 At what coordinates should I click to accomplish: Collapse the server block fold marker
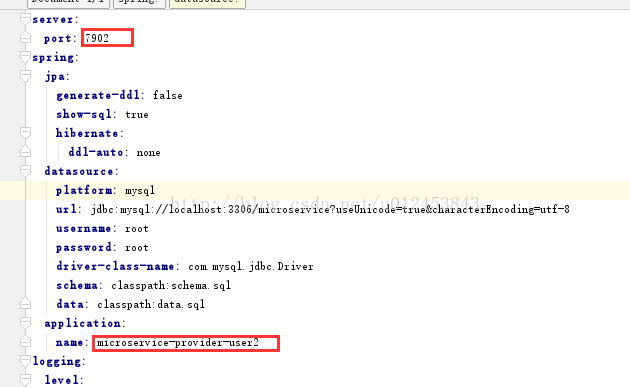[x=25, y=19]
